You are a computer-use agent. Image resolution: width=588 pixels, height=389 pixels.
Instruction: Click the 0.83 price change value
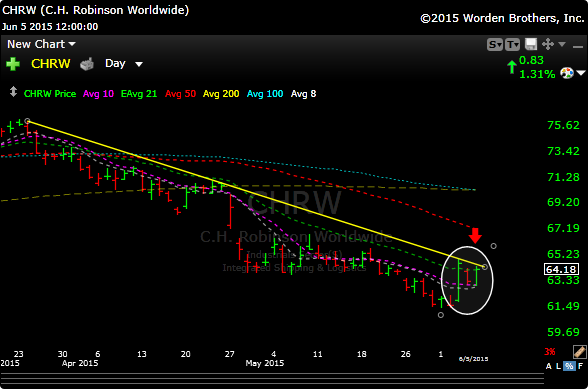tap(531, 60)
